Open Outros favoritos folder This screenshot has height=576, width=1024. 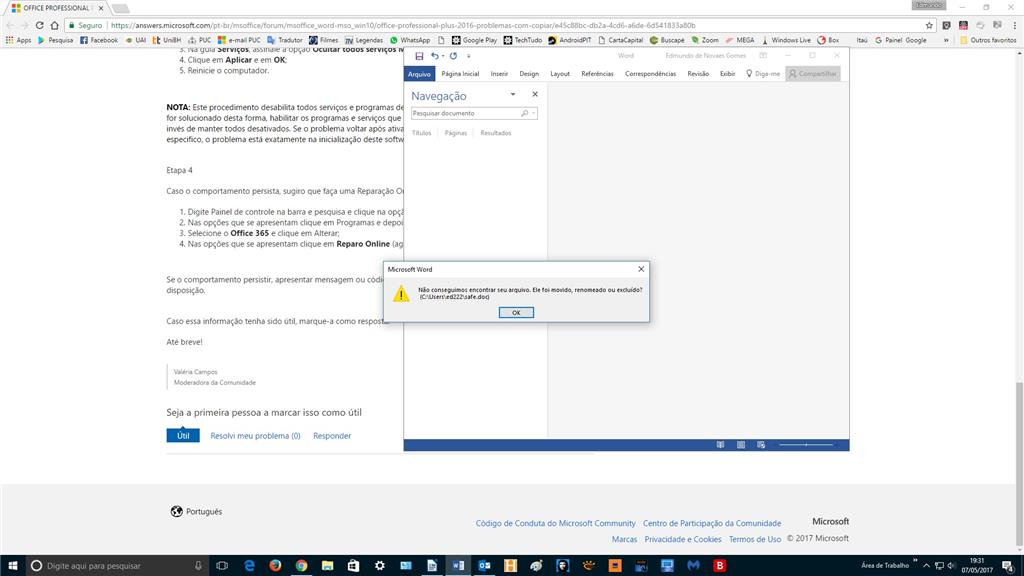point(987,40)
